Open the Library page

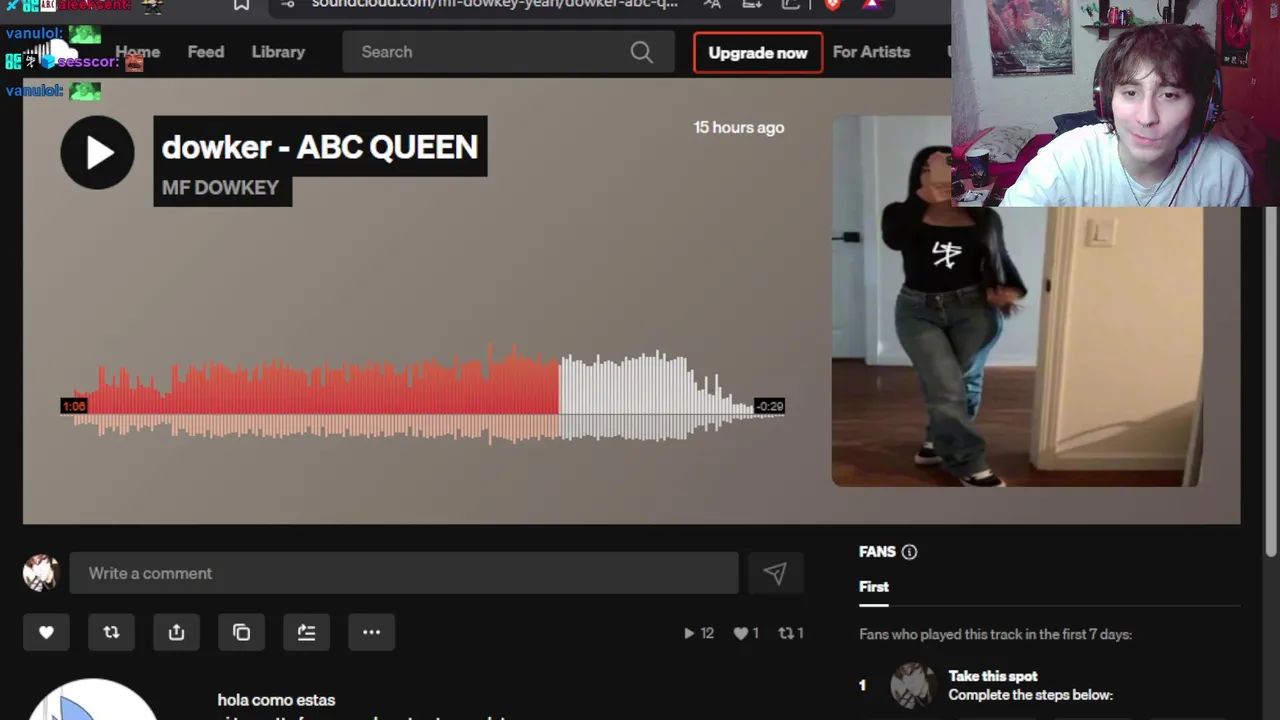(x=278, y=52)
